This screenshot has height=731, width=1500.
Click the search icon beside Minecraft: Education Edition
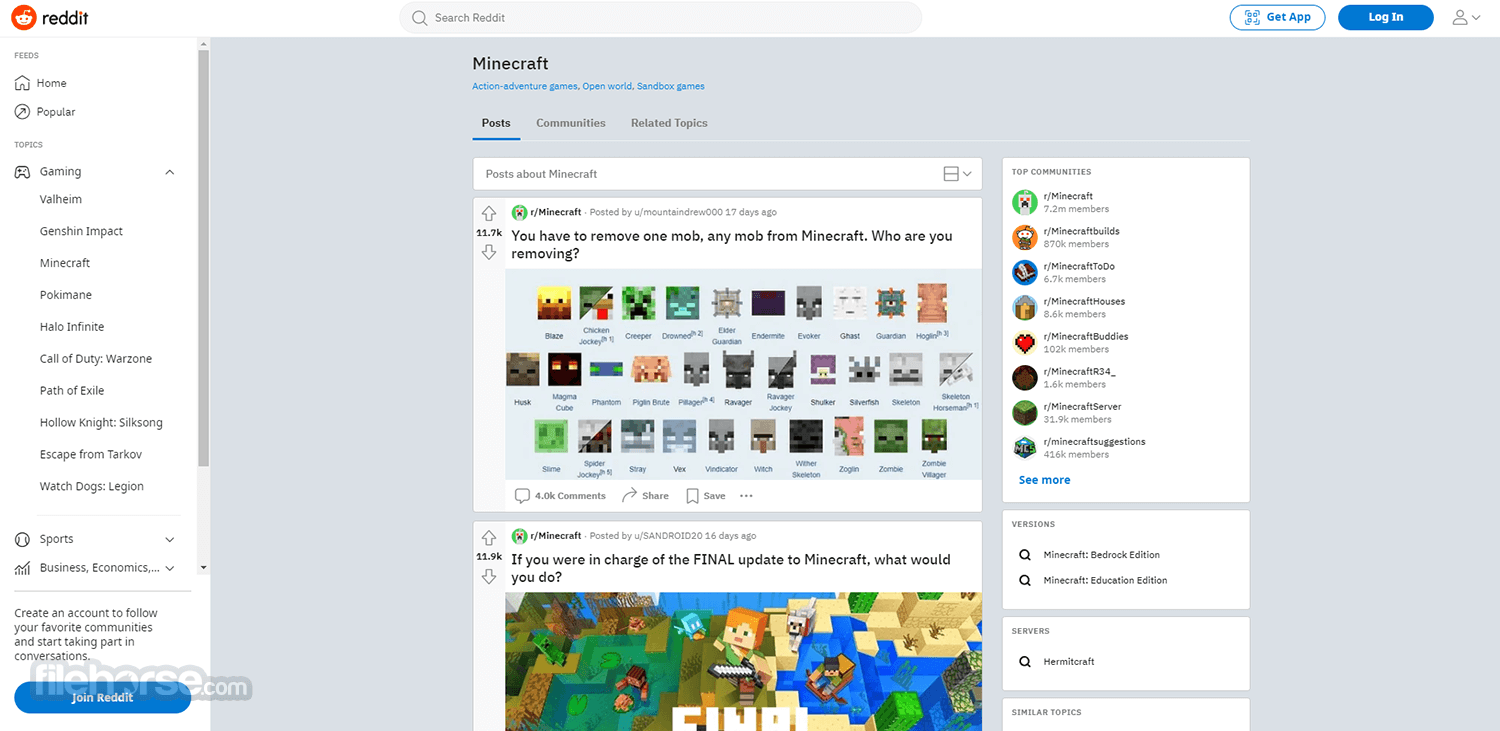click(x=1024, y=581)
